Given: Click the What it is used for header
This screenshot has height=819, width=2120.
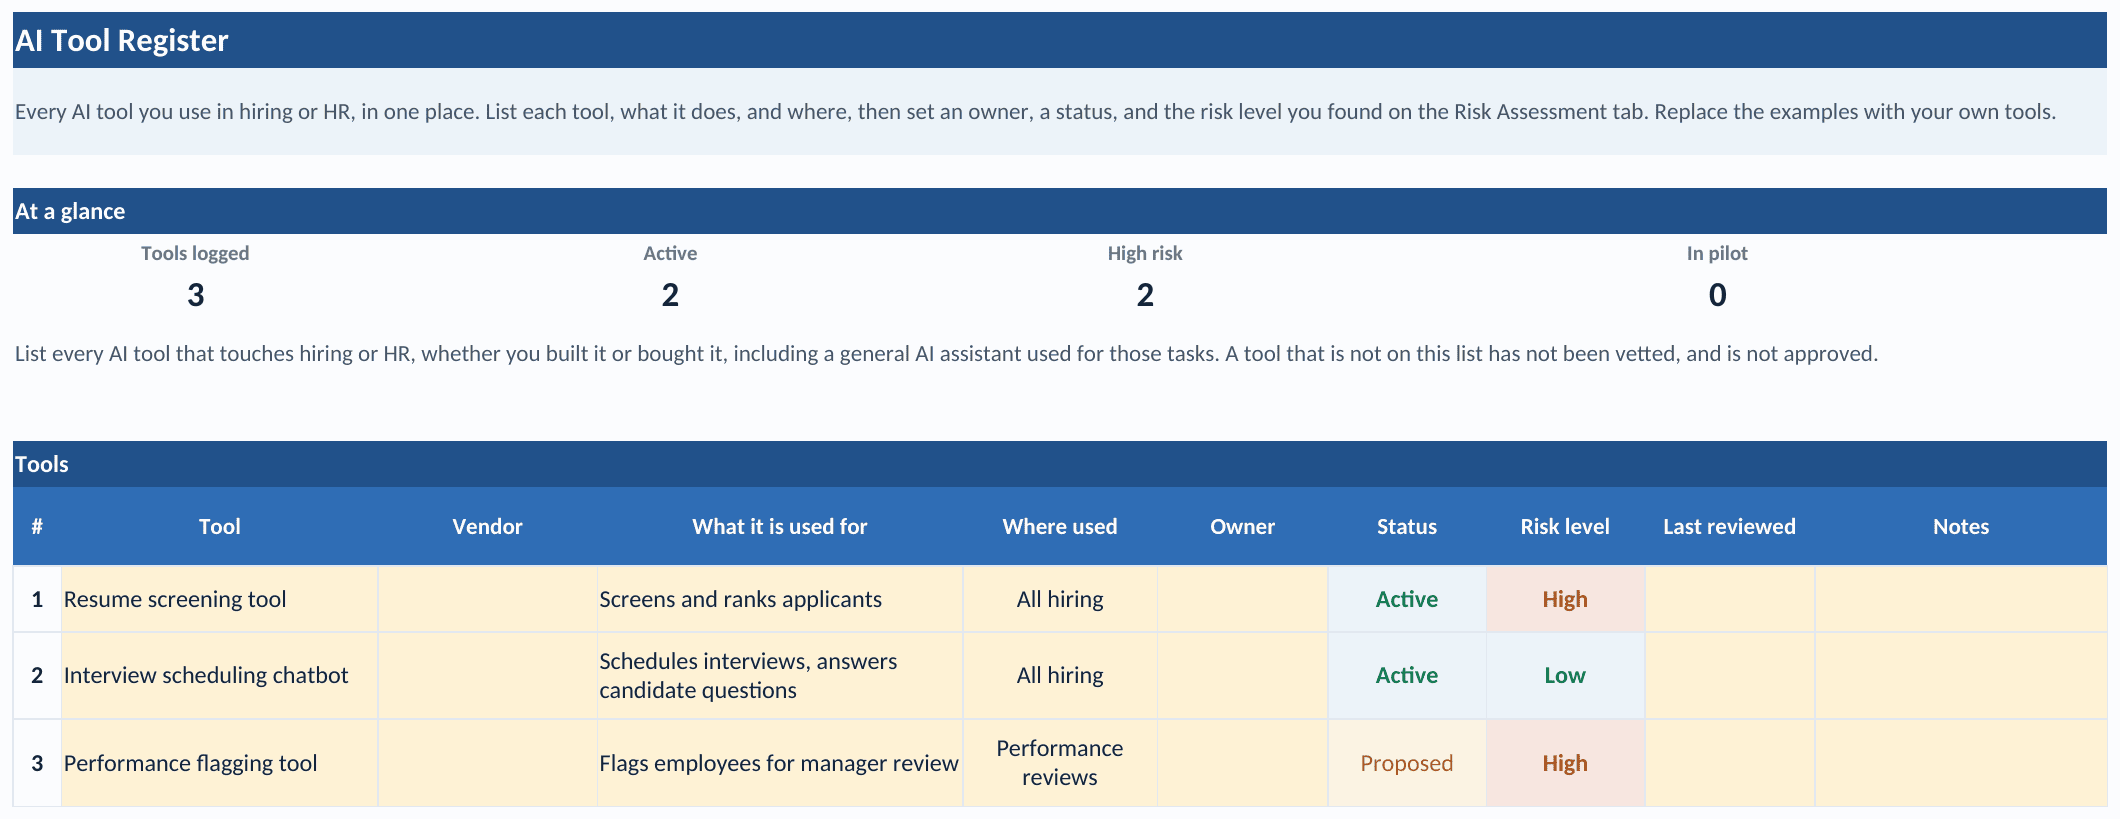Looking at the screenshot, I should 780,526.
